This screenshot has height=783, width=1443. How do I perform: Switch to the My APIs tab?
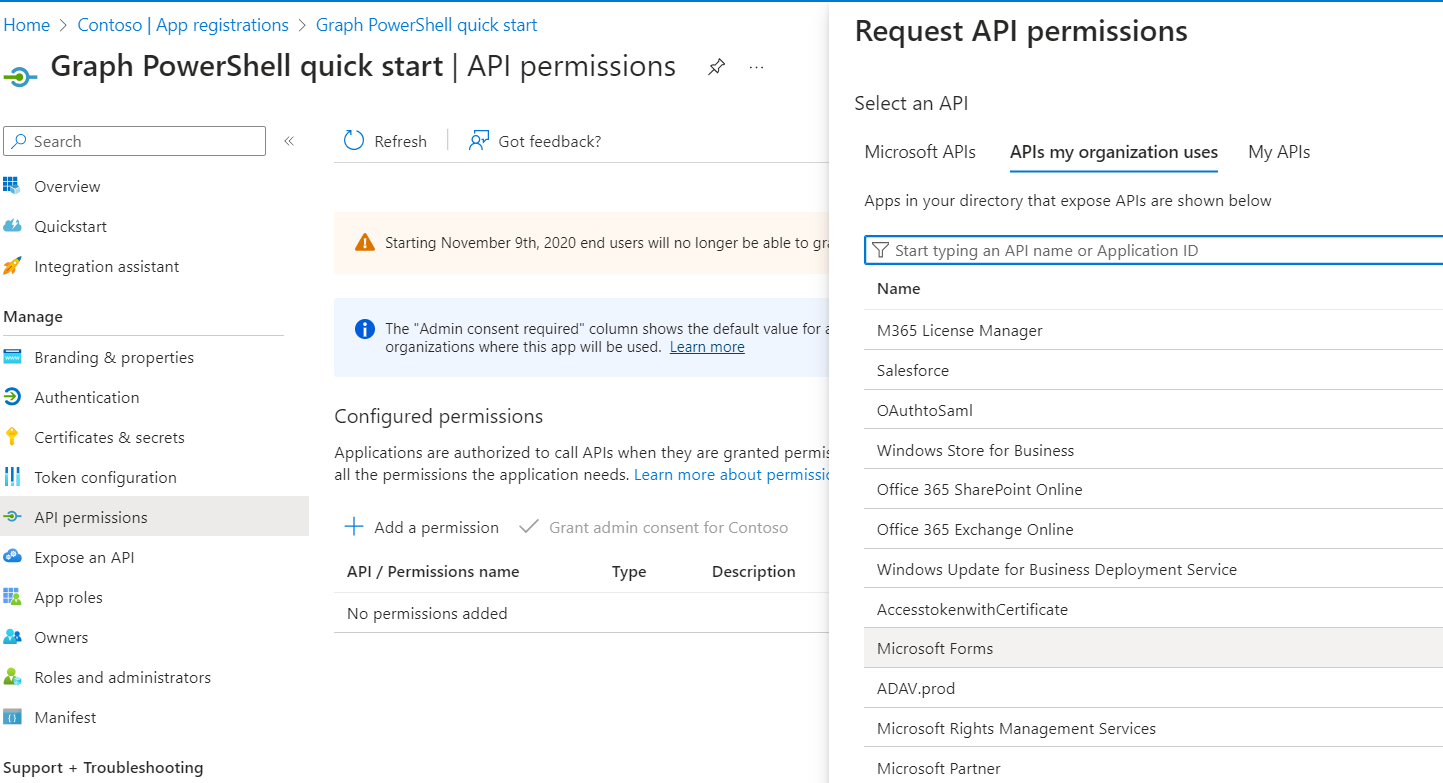coord(1279,152)
